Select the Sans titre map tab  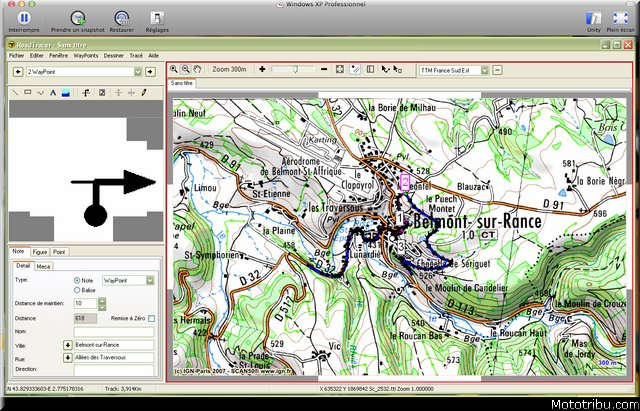(x=182, y=83)
